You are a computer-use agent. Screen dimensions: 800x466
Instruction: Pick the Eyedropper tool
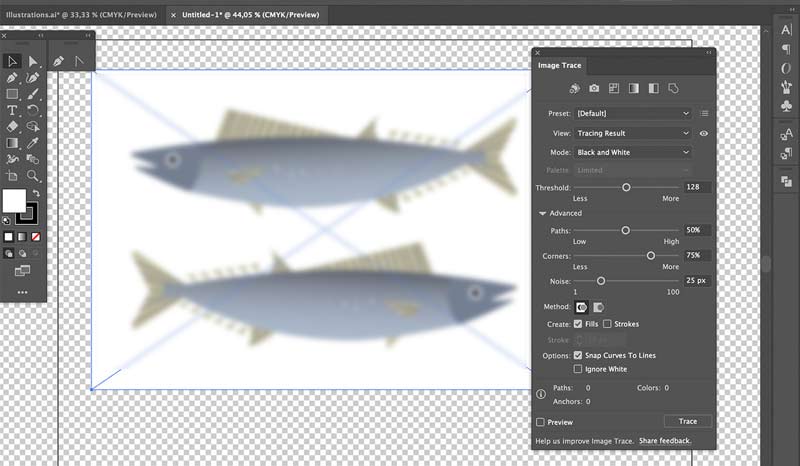(x=33, y=143)
